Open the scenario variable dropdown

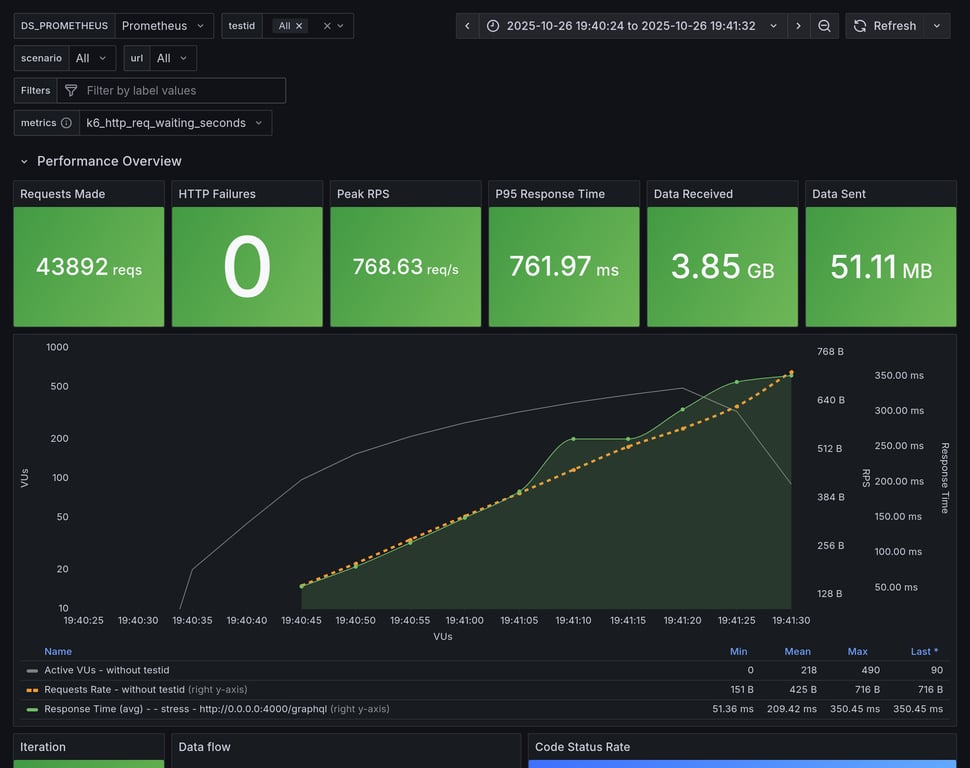tap(92, 58)
